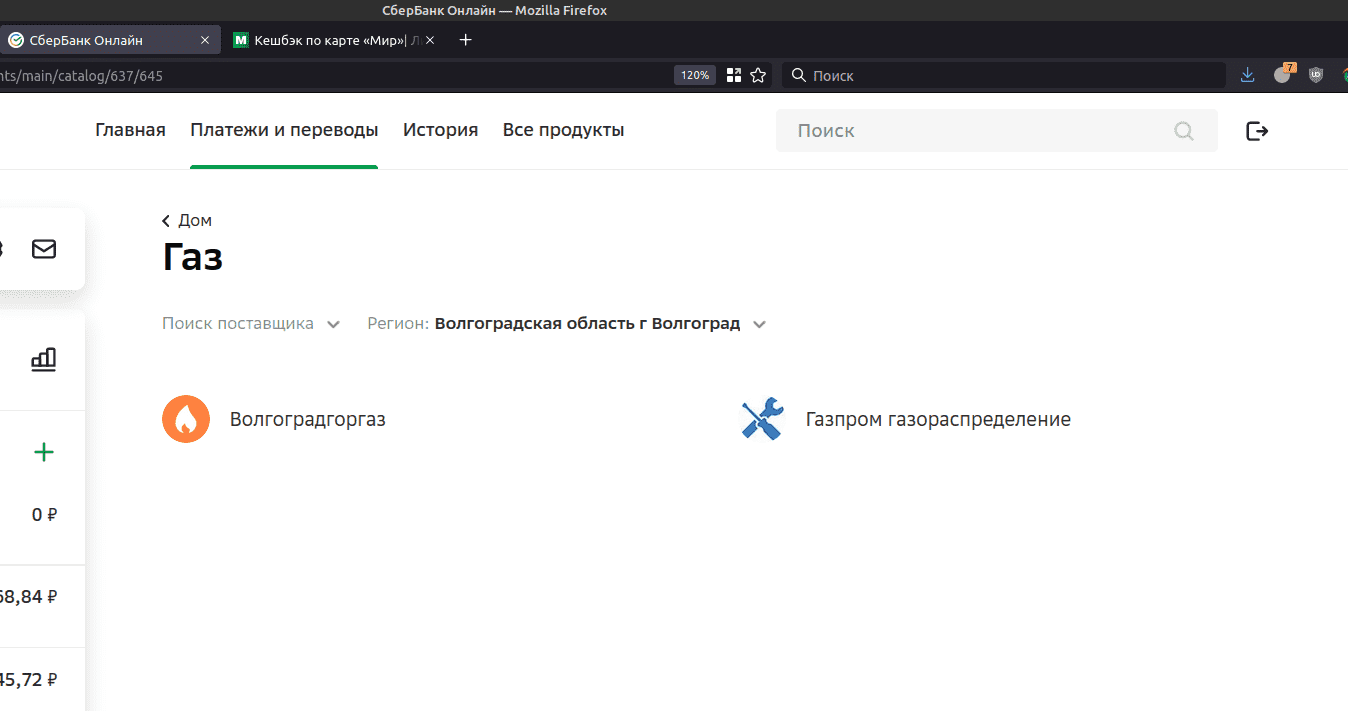Click the green plus icon in sidebar

(44, 452)
